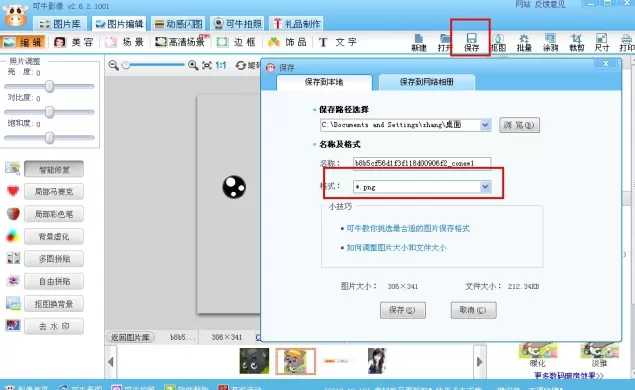The width and height of the screenshot is (635, 390).
Task: Select the 编辑 edit section
Action: coord(22,42)
